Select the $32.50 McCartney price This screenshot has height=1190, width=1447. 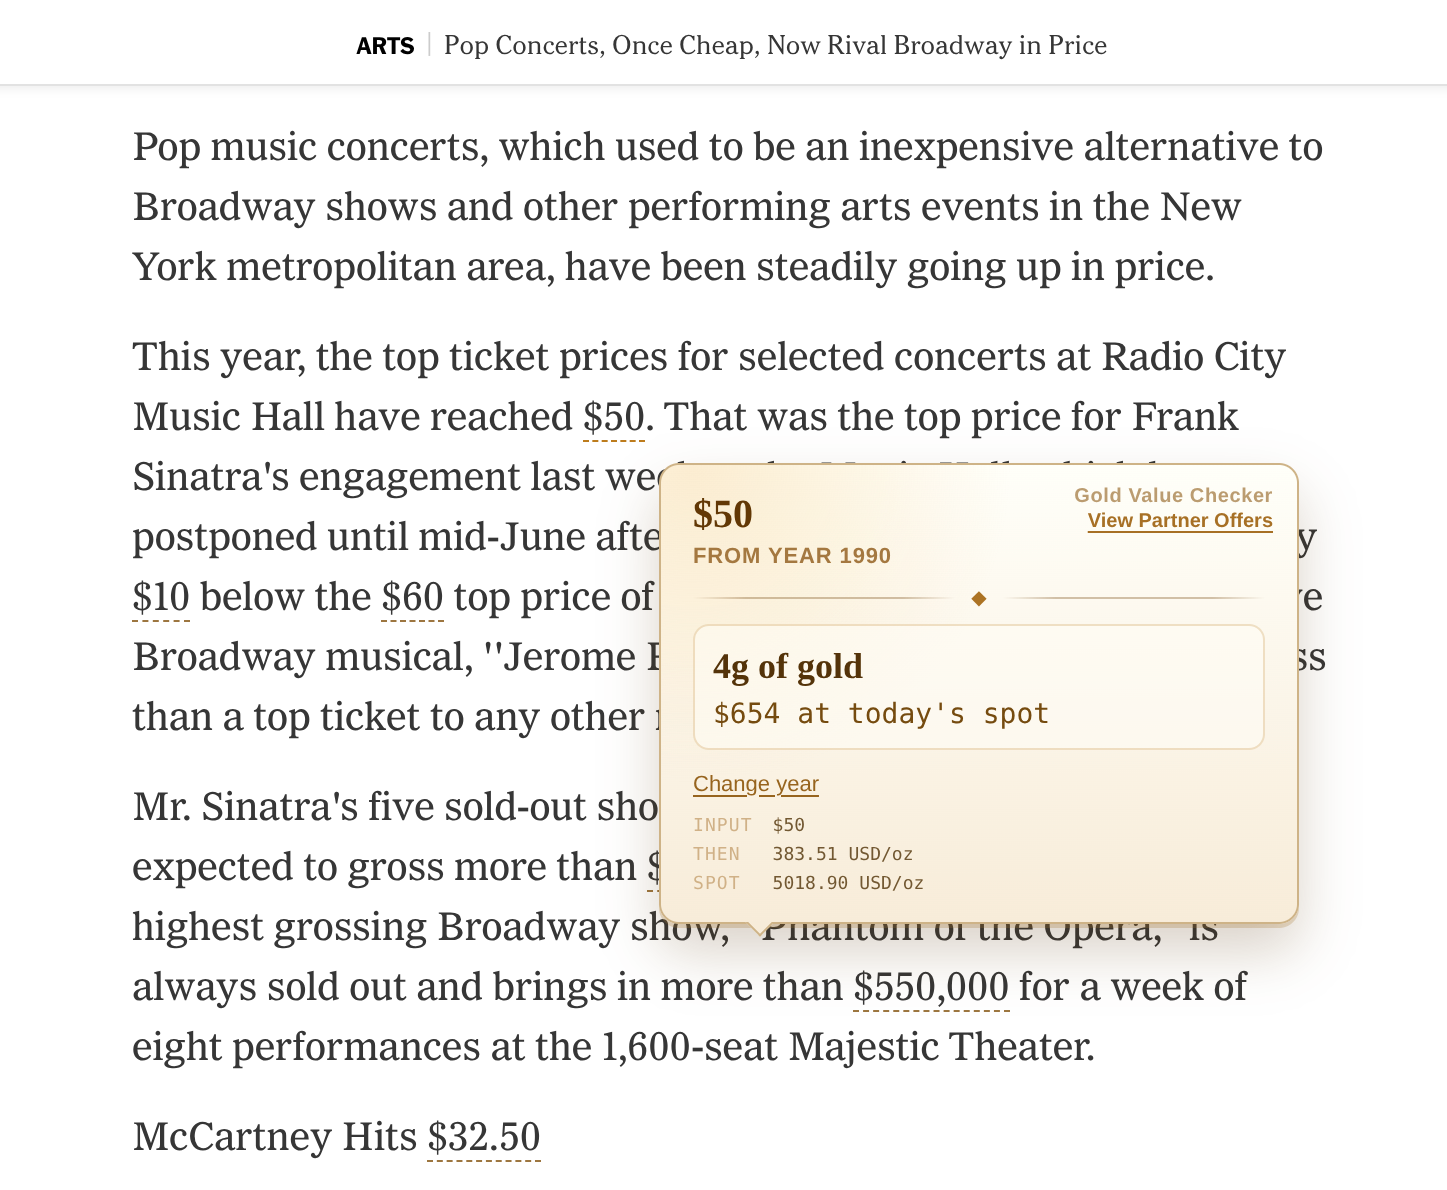point(483,1136)
